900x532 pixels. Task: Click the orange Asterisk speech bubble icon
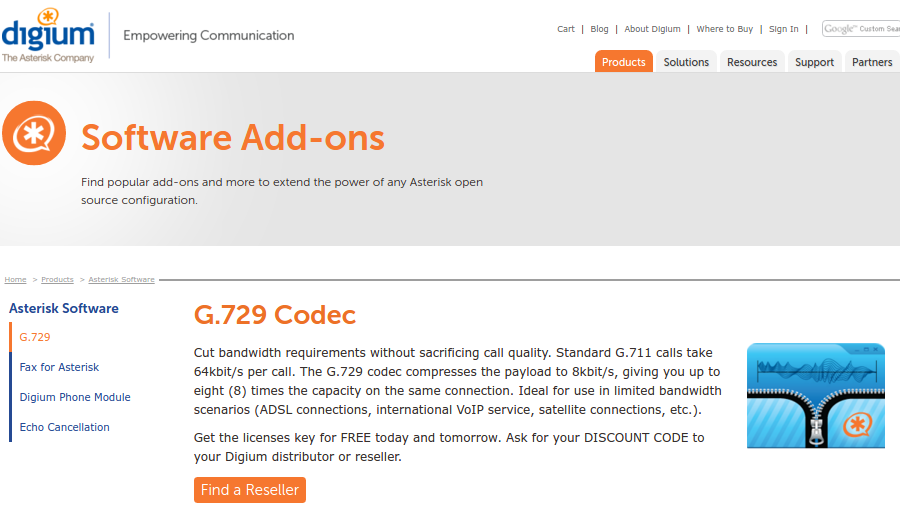(34, 132)
